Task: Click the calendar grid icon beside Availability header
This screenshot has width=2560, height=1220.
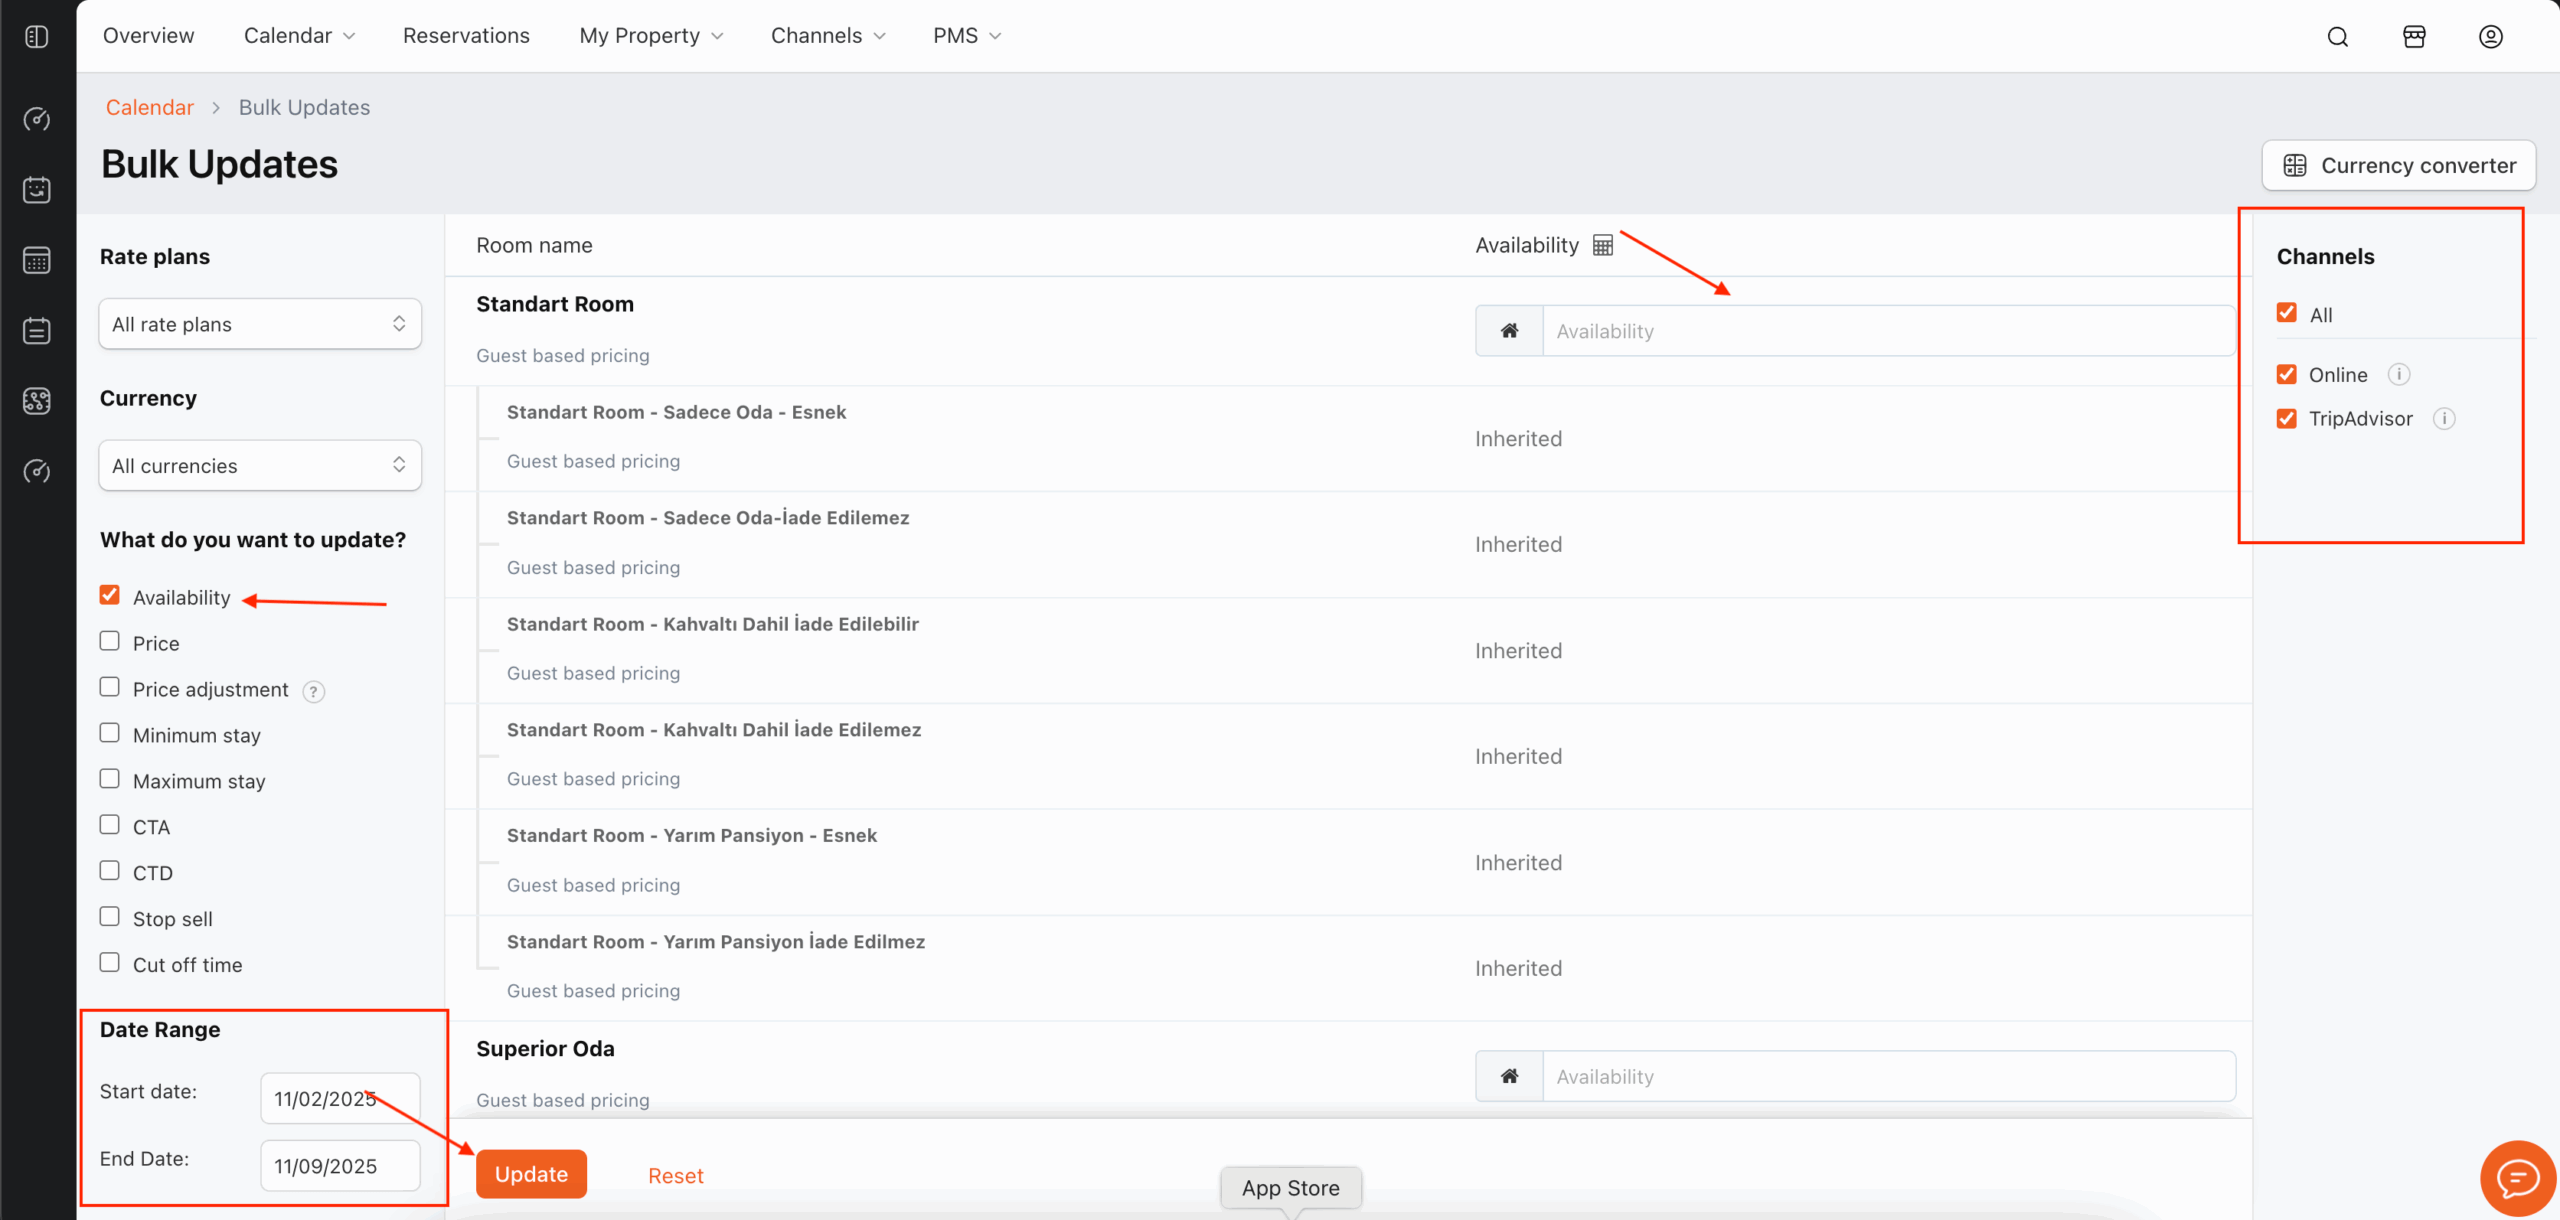Action: tap(1603, 245)
